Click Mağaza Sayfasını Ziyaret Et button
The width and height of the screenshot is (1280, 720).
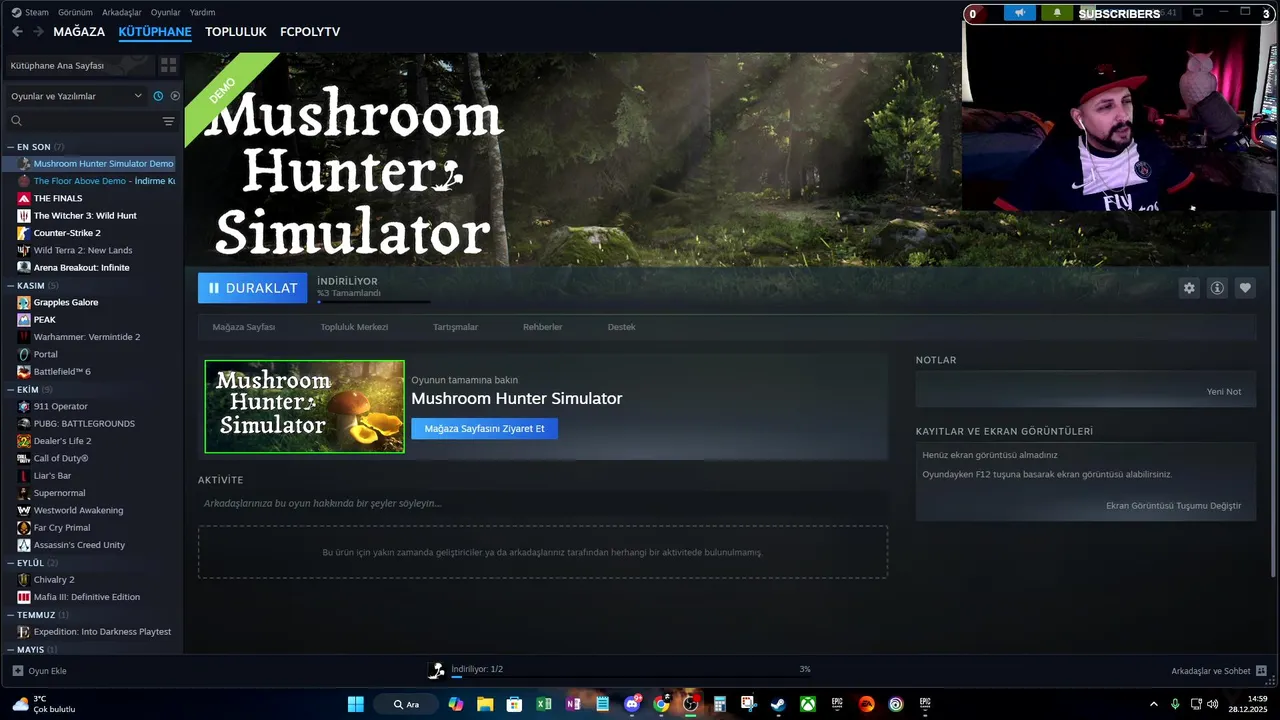(x=484, y=428)
